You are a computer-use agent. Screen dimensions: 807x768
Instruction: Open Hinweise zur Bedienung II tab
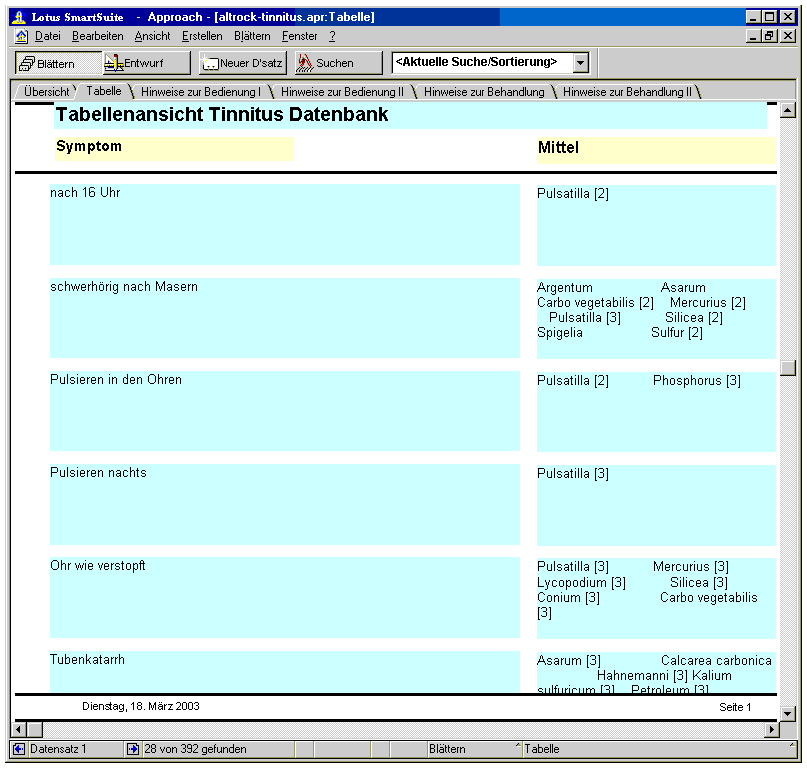click(x=342, y=92)
